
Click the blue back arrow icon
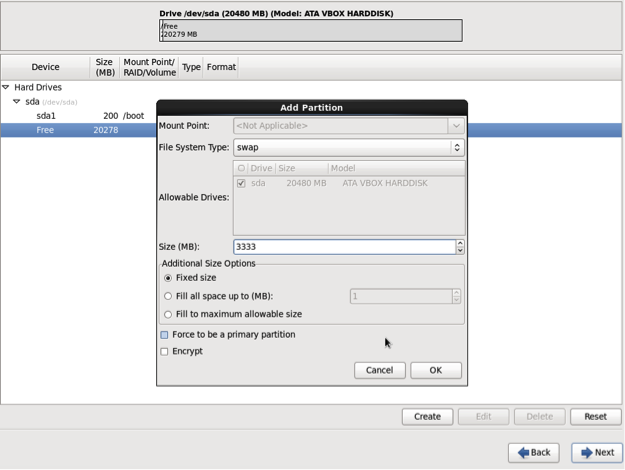(523, 452)
